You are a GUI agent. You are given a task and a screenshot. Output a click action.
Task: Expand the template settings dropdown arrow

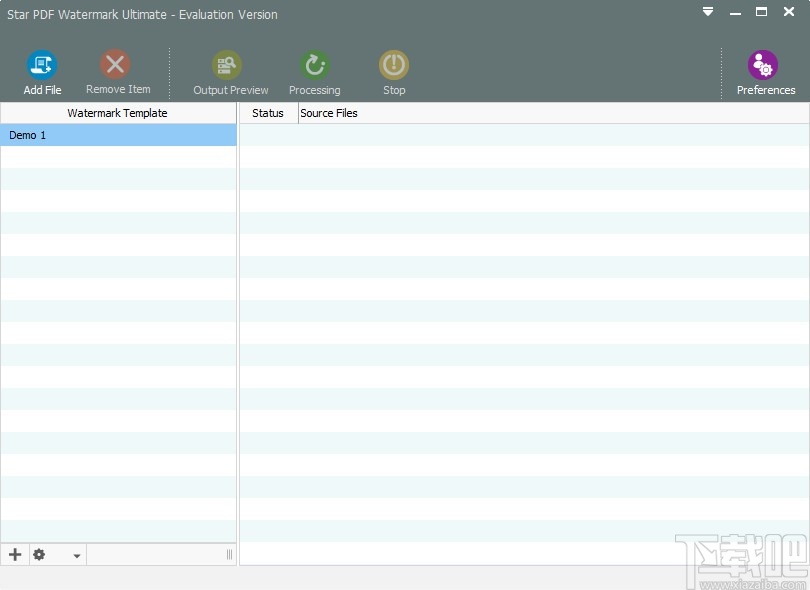click(x=76, y=556)
